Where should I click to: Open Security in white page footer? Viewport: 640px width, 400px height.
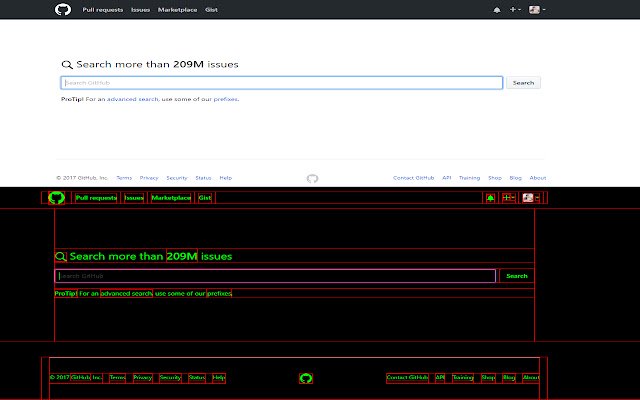177,178
